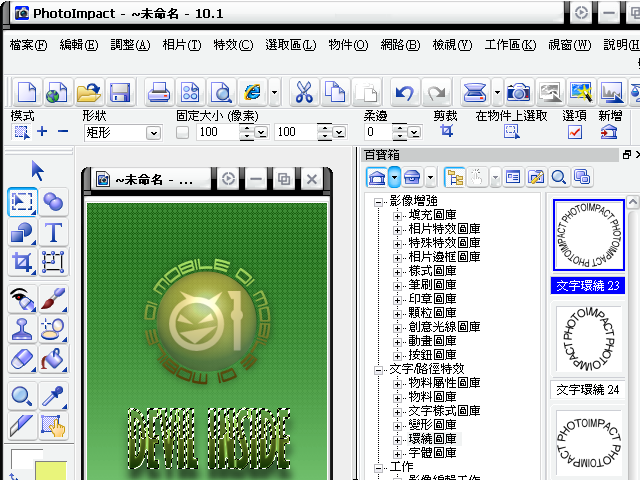The width and height of the screenshot is (640, 480).
Task: Click the new web page icon
Action: (57, 91)
